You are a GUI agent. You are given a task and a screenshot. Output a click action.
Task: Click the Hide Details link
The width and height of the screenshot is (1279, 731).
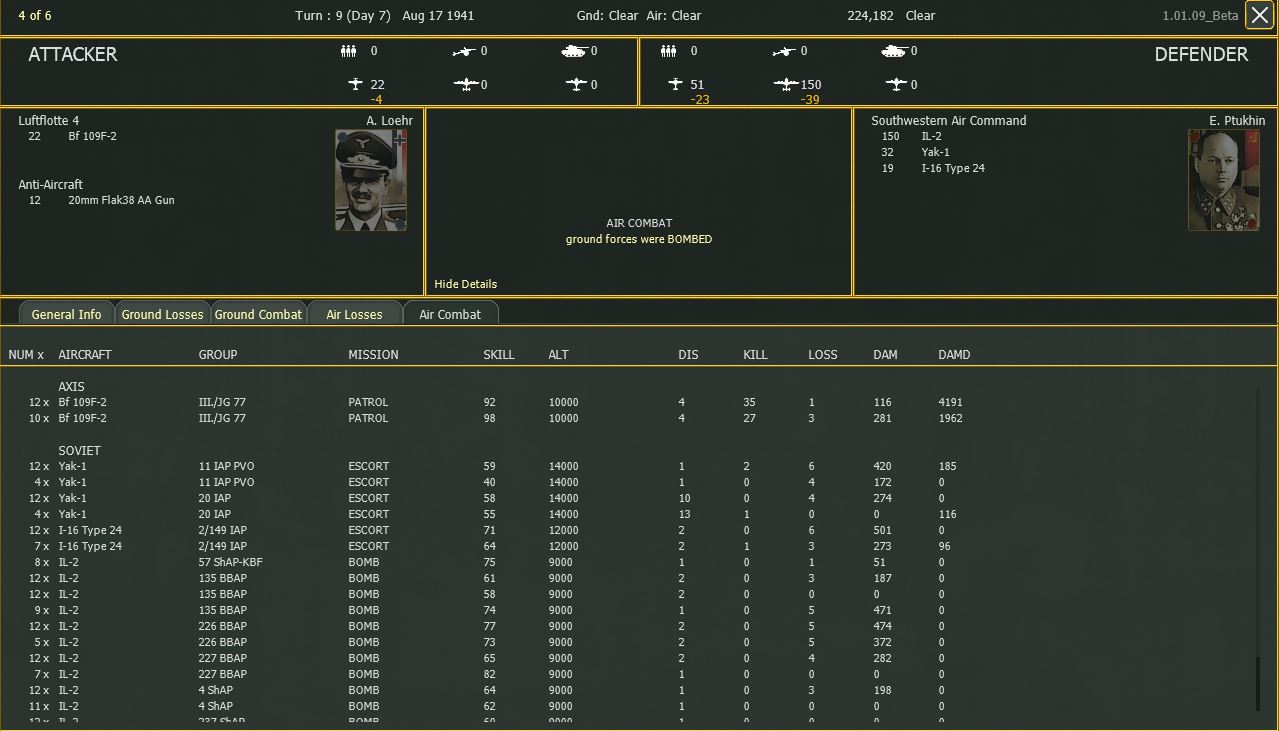click(x=465, y=284)
